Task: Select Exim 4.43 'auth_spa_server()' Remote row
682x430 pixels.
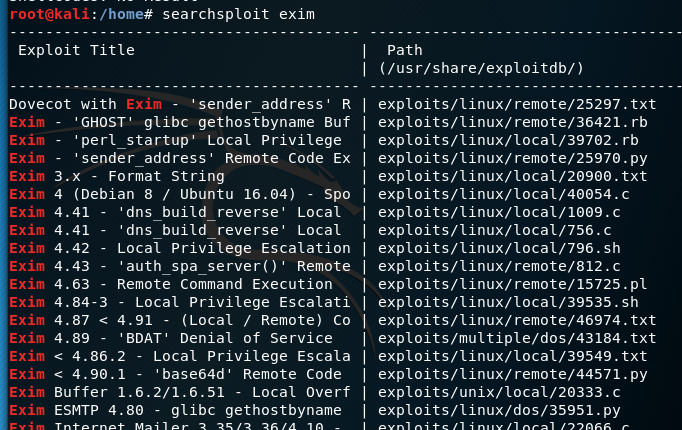Action: coord(180,266)
